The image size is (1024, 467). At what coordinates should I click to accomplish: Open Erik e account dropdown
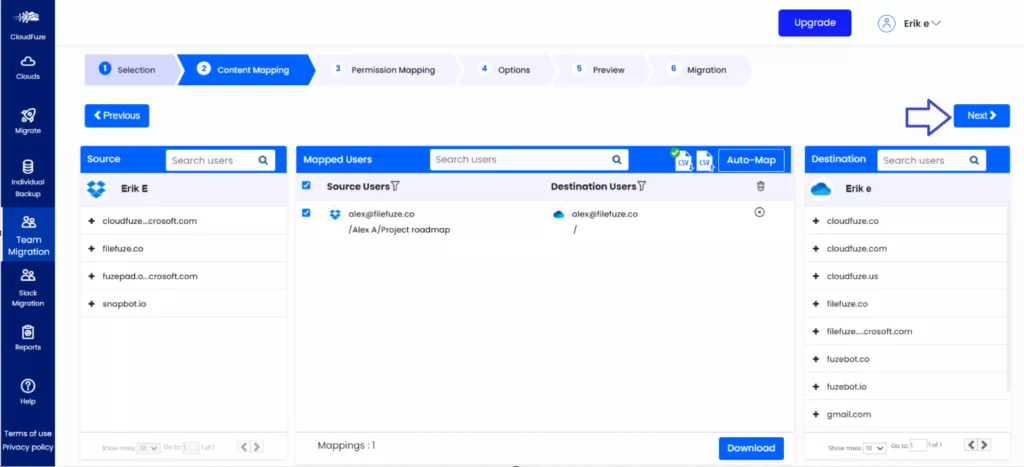click(x=921, y=24)
